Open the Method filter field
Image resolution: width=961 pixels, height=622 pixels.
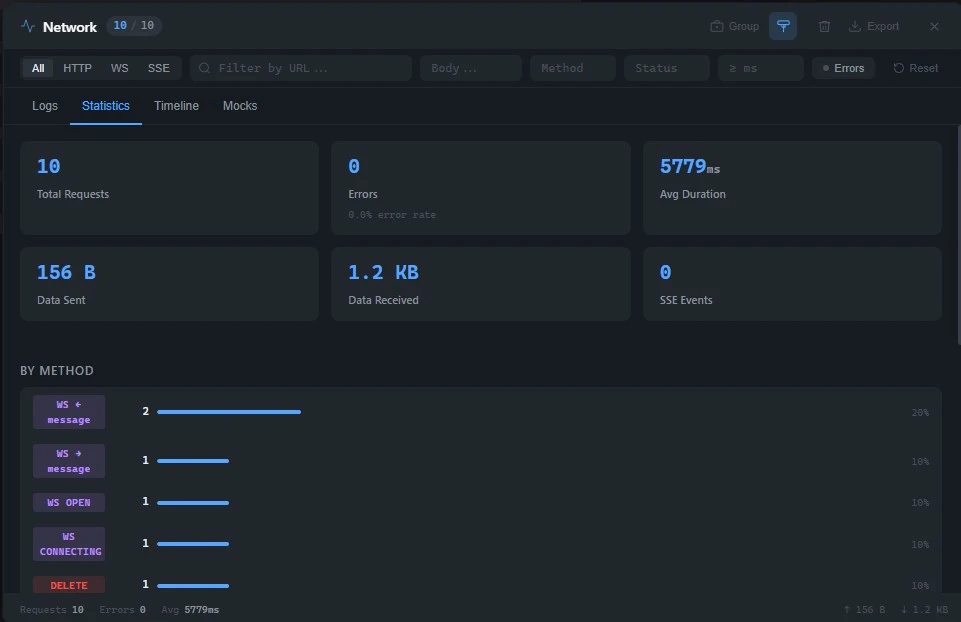click(572, 68)
